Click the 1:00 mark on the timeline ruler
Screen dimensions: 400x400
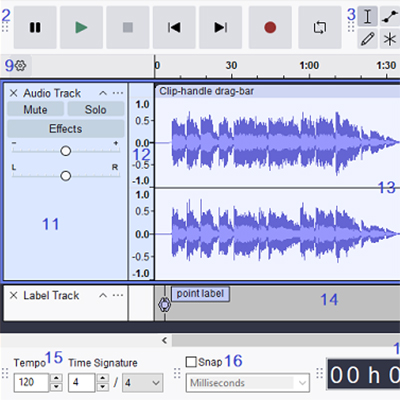(309, 65)
